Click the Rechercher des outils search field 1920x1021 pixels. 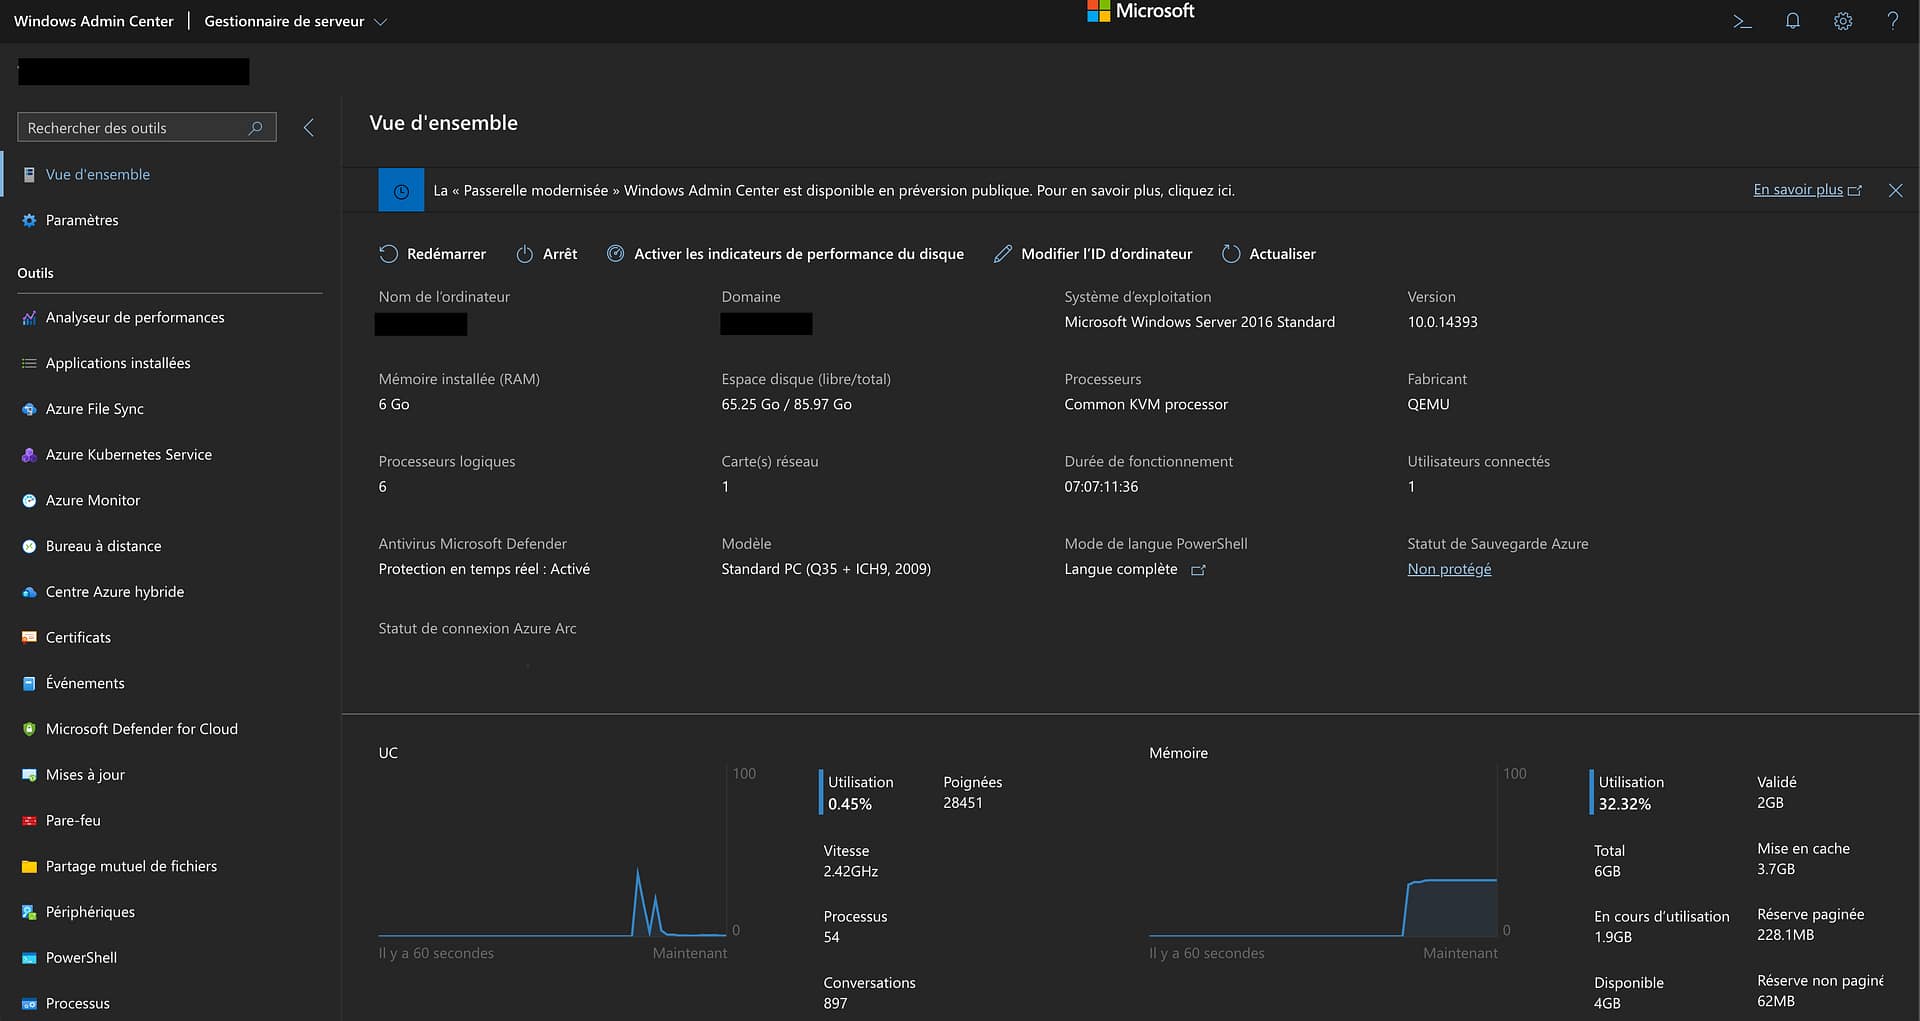135,128
